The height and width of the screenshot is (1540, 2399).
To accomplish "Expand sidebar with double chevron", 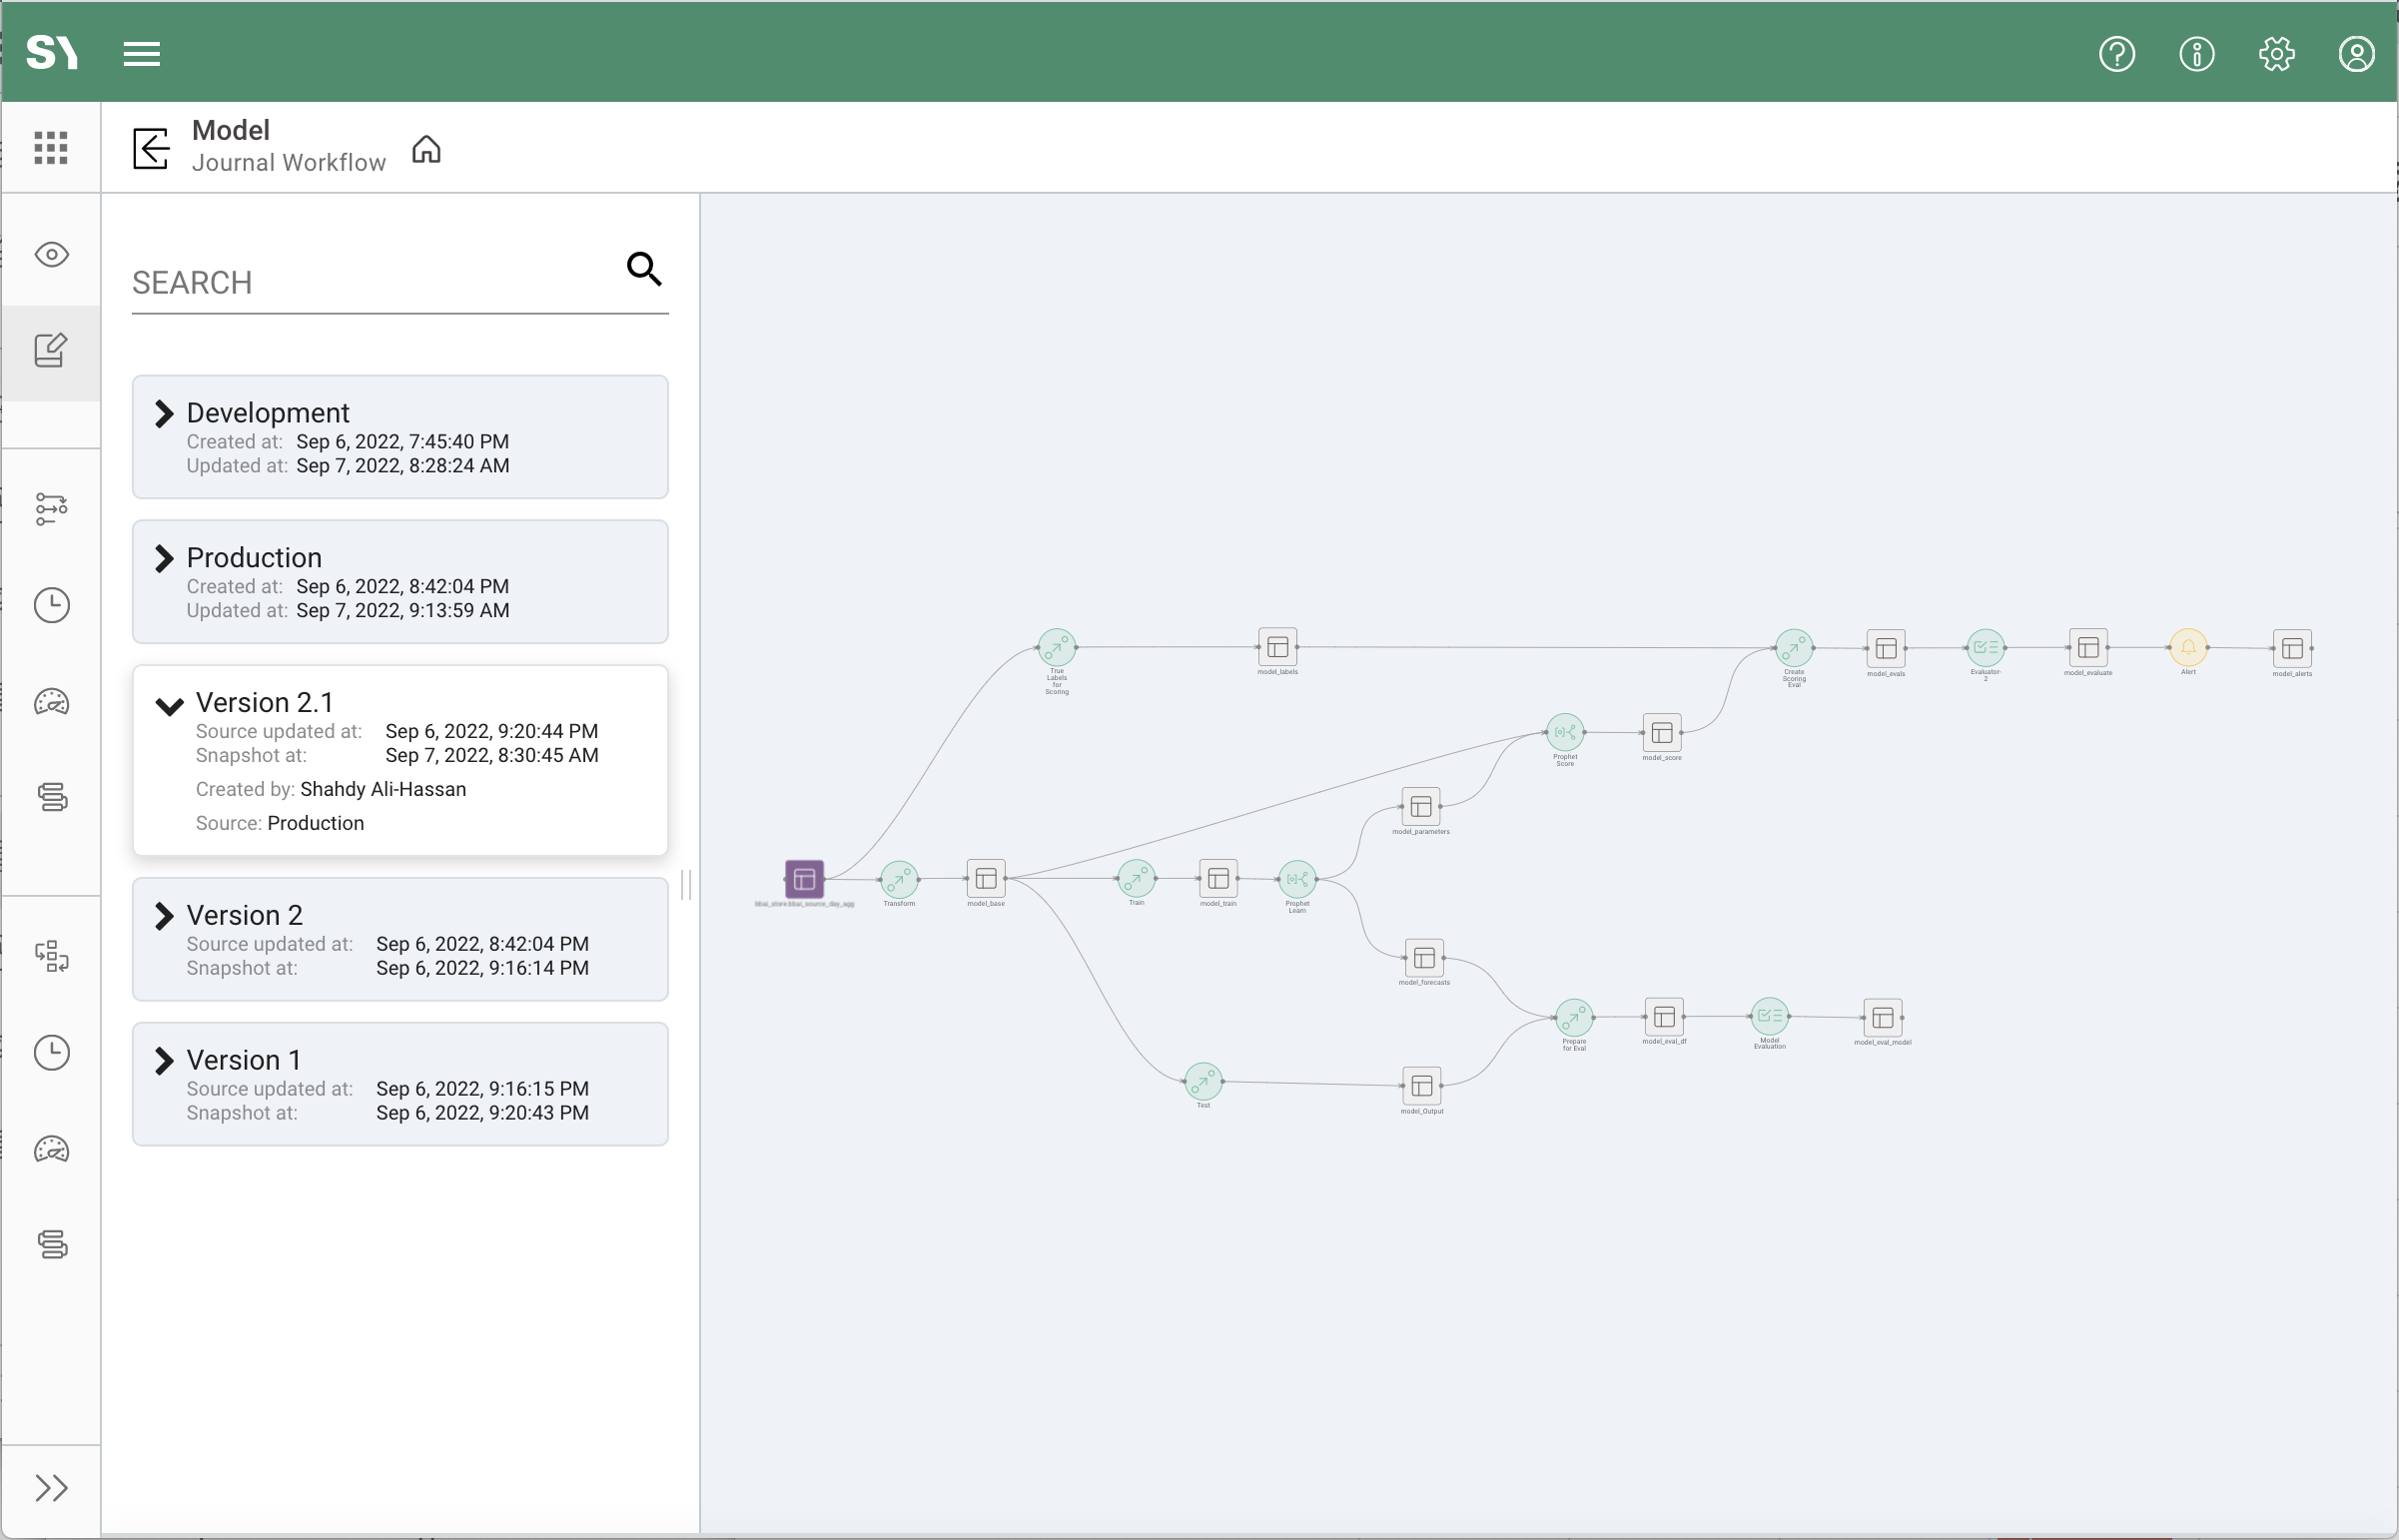I will pyautogui.click(x=51, y=1487).
